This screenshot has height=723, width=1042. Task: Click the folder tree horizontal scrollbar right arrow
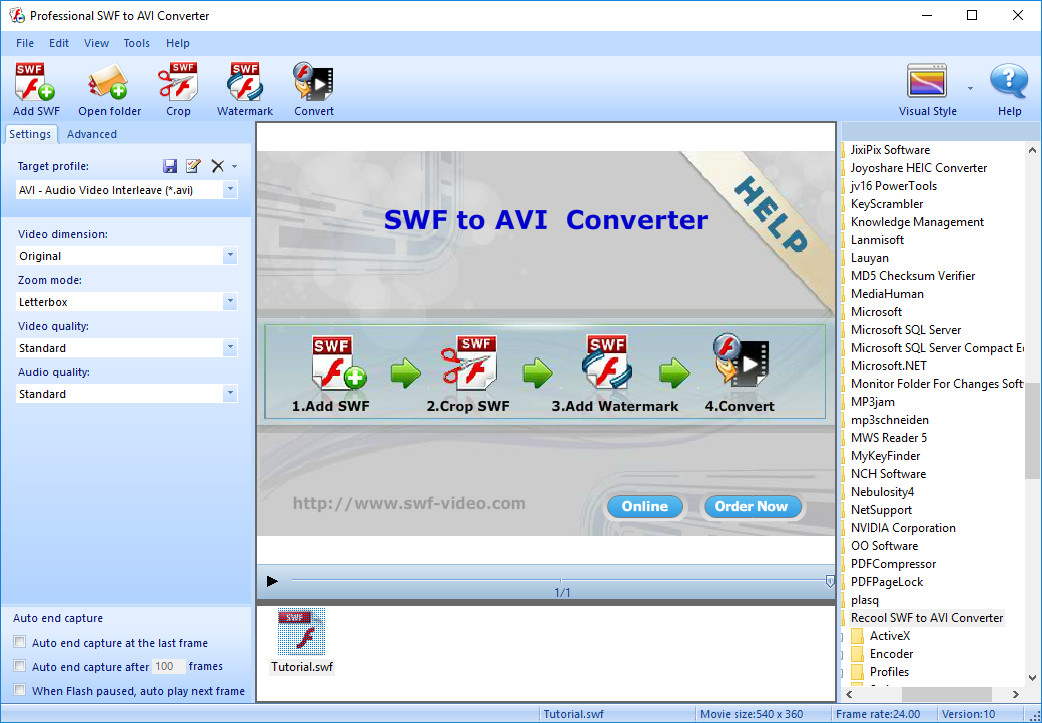coord(1015,694)
